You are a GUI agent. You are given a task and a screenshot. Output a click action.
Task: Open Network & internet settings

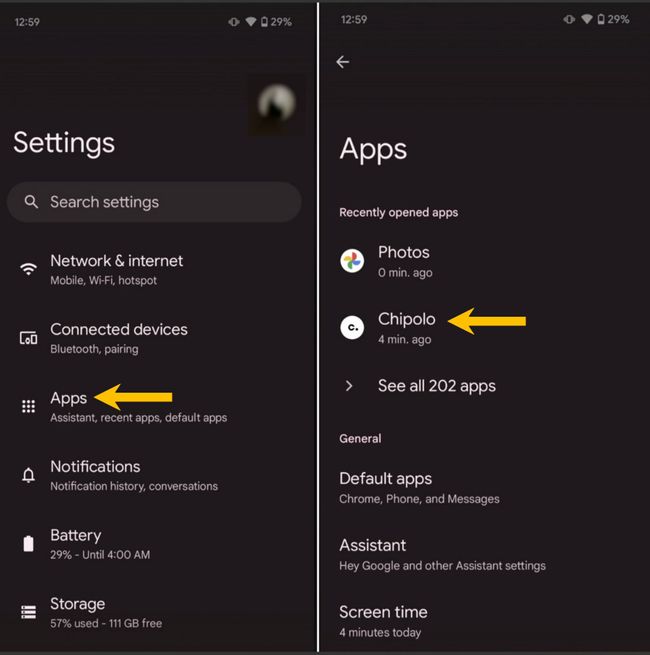158,269
